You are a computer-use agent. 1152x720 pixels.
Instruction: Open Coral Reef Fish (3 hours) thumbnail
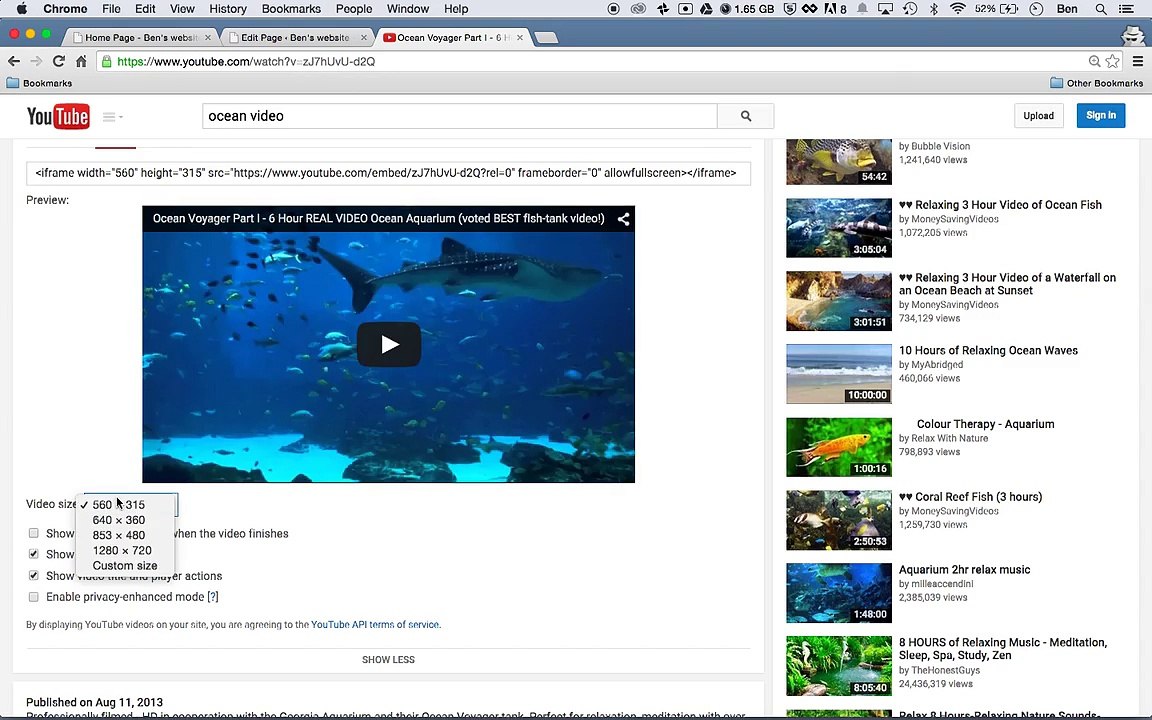pyautogui.click(x=838, y=520)
